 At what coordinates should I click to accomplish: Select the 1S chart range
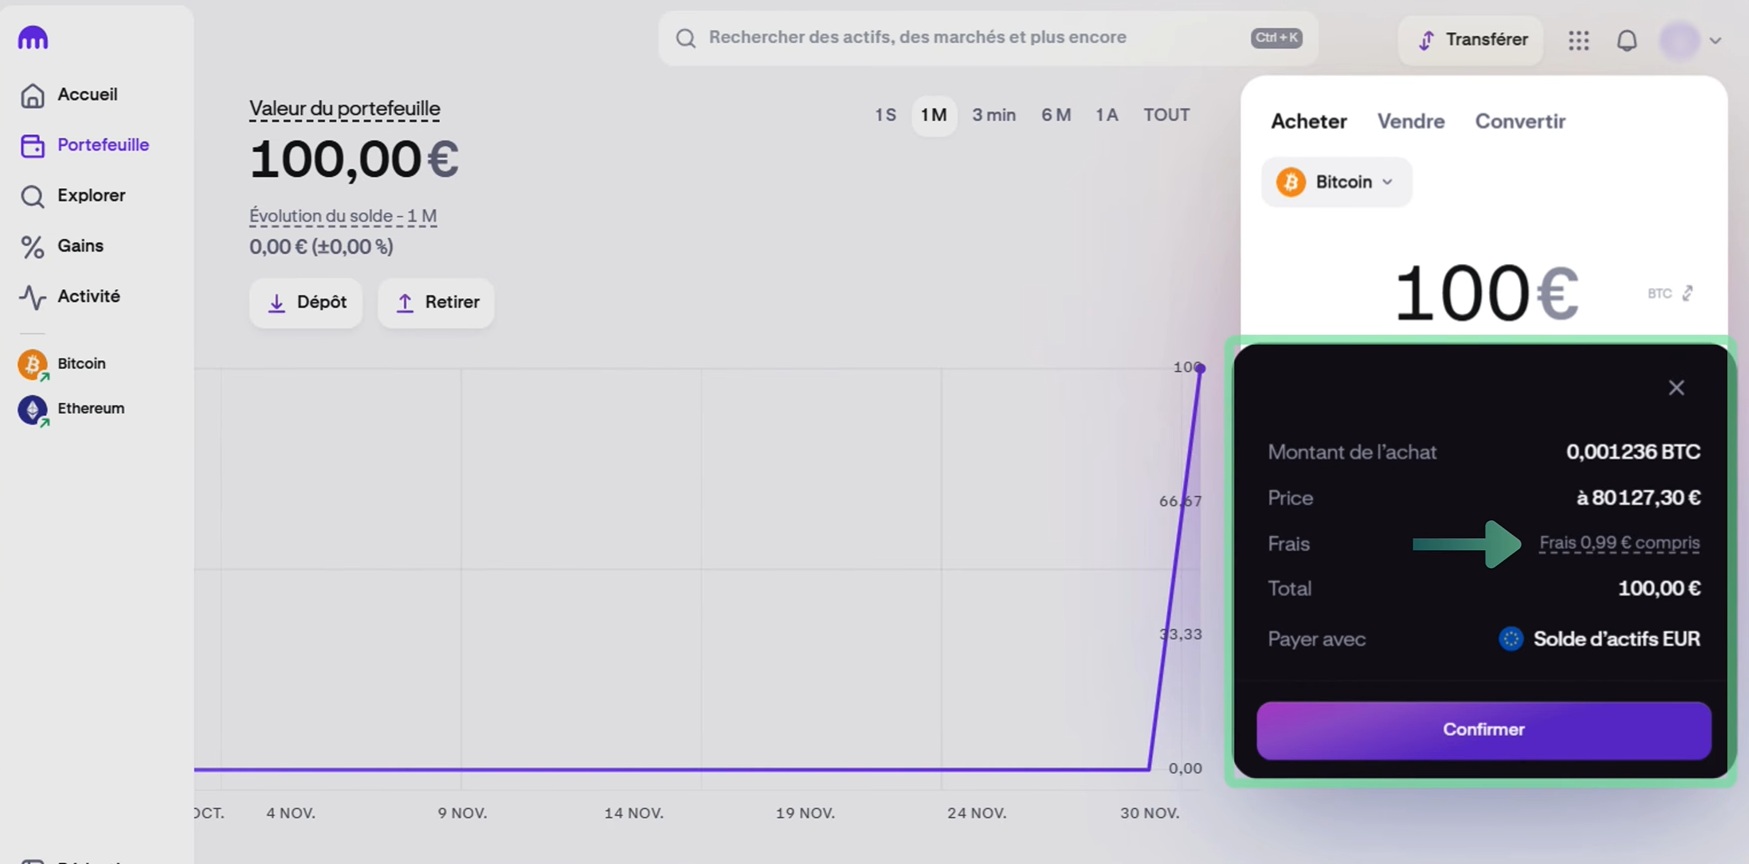tap(885, 115)
